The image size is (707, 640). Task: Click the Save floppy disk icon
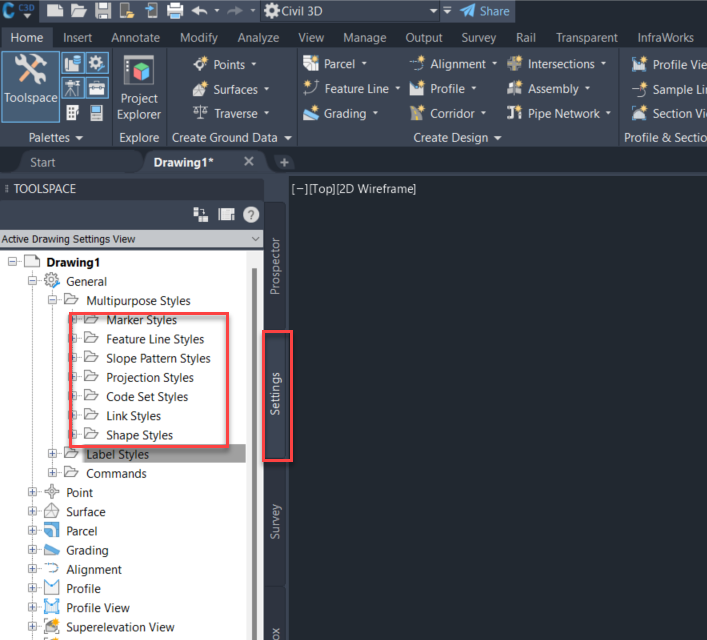[103, 10]
